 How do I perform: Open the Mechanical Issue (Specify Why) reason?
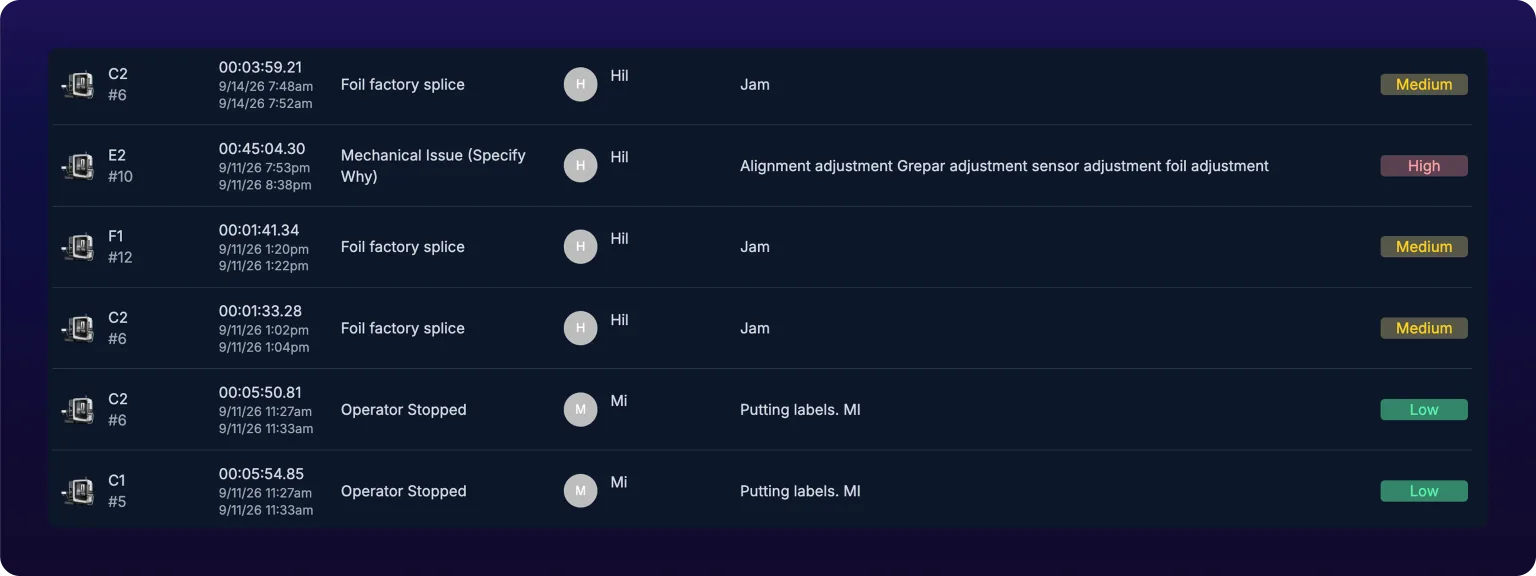pos(433,166)
